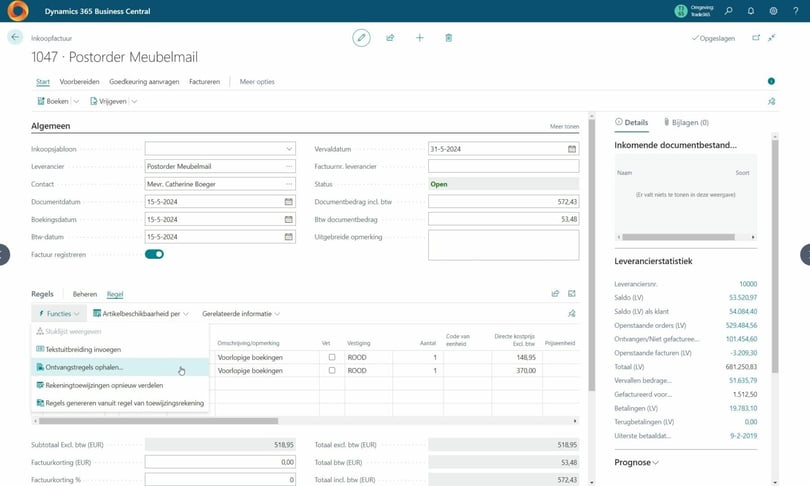
Task: Click the Algemeen section heading
Action: pyautogui.click(x=51, y=126)
